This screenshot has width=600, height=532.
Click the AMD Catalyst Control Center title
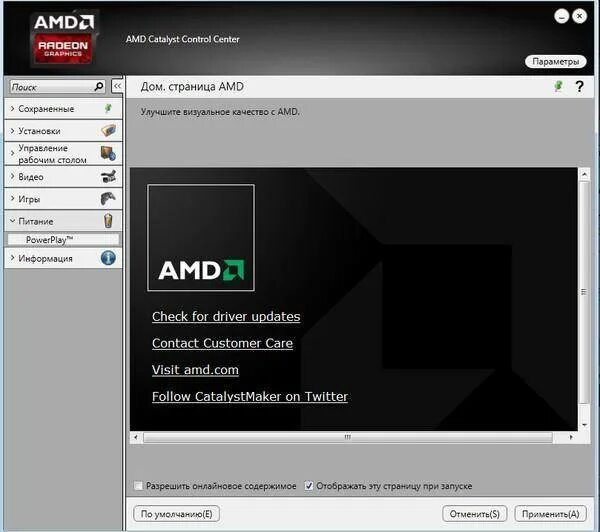coord(183,39)
